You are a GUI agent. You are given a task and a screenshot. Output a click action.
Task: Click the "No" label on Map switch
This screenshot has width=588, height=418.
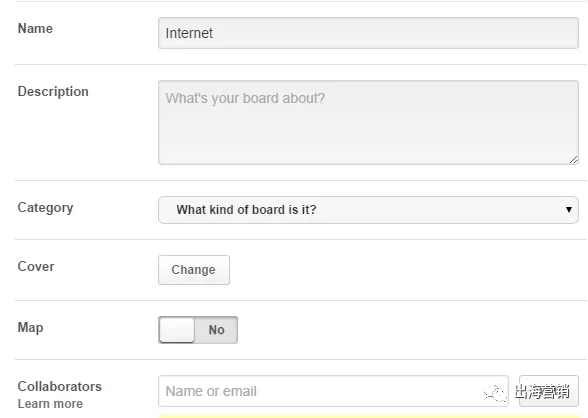pyautogui.click(x=216, y=330)
